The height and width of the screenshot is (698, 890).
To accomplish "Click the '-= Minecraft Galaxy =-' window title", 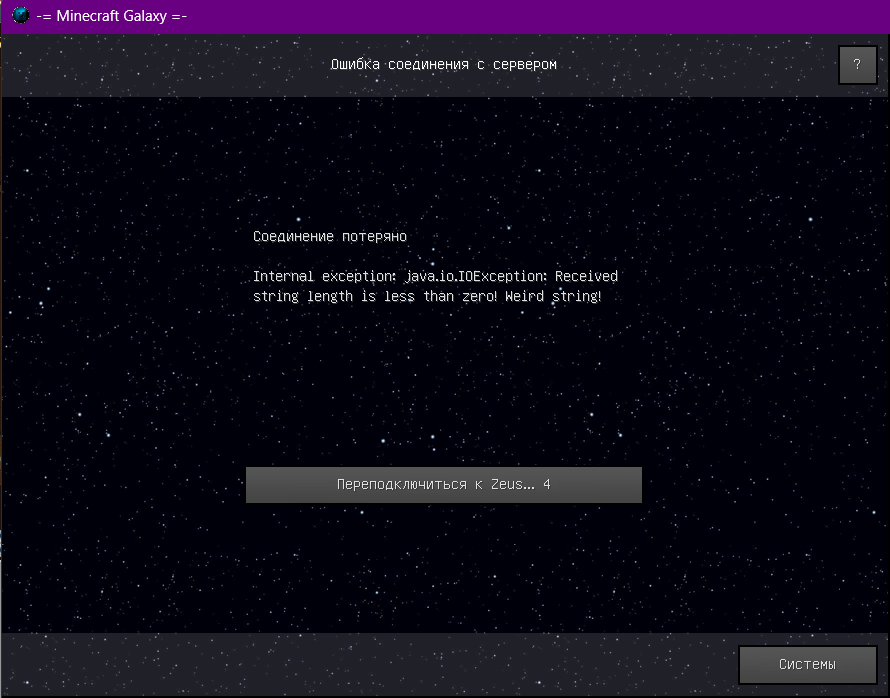I will point(112,16).
